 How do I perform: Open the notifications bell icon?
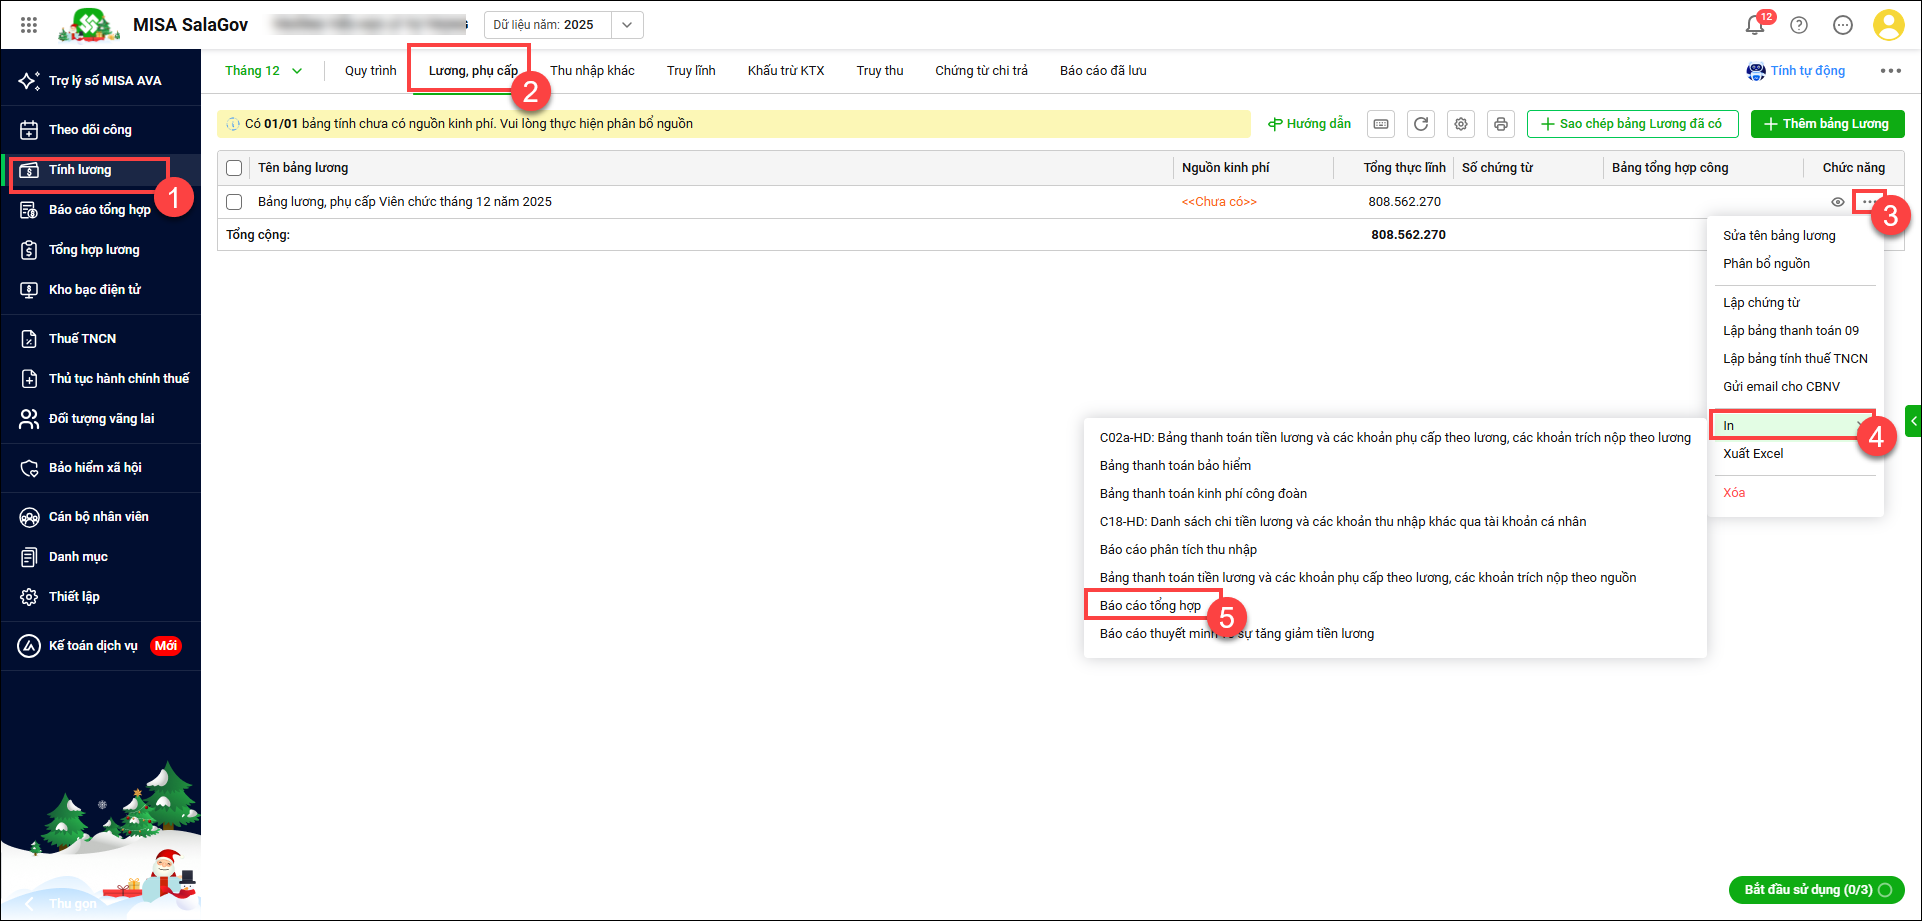pos(1755,25)
